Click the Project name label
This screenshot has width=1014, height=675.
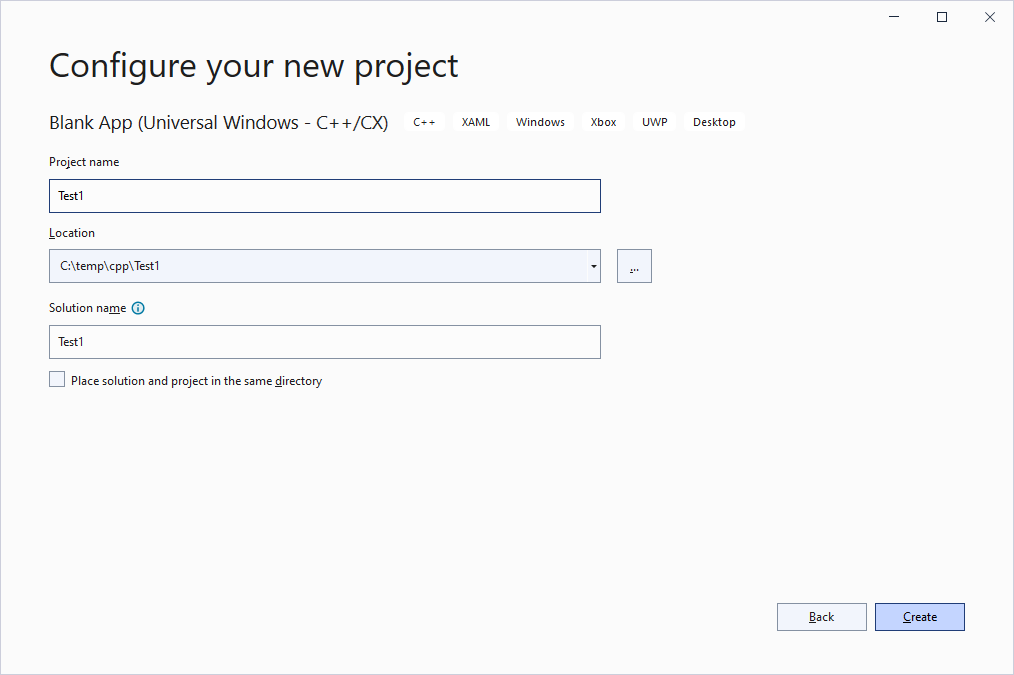click(84, 162)
